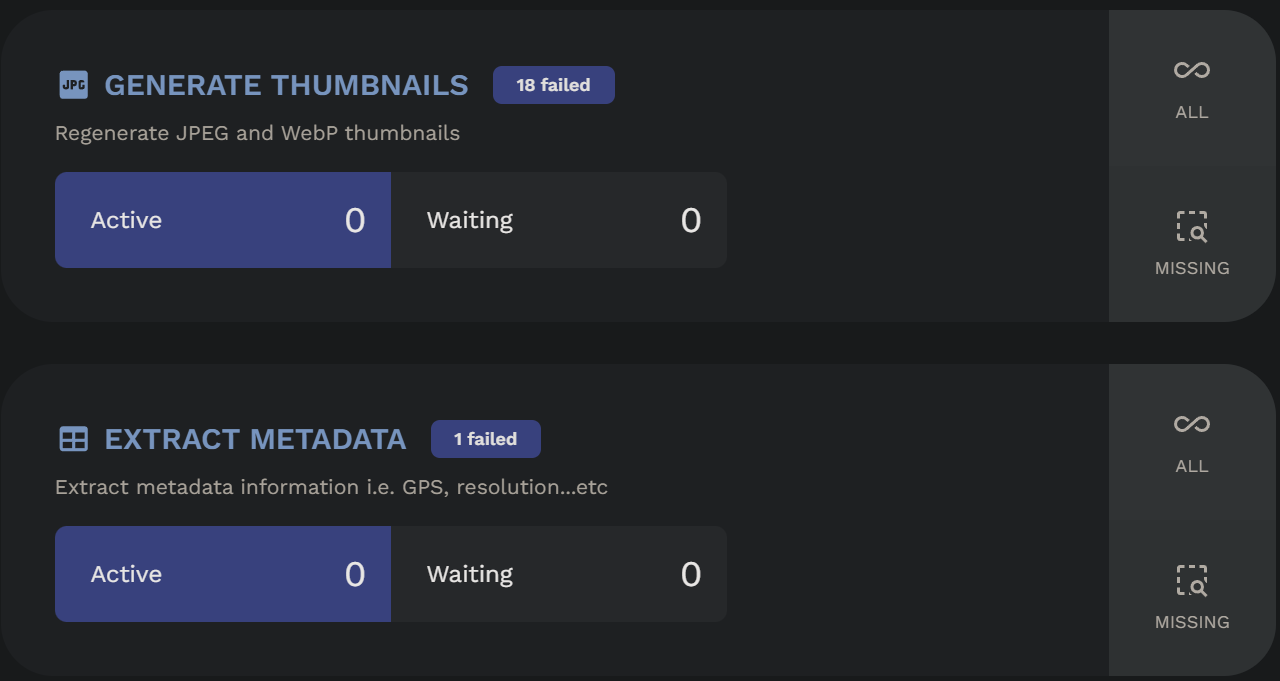Viewport: 1280px width, 681px height.
Task: Click the 'Extract metadata information' description text
Action: pos(331,487)
